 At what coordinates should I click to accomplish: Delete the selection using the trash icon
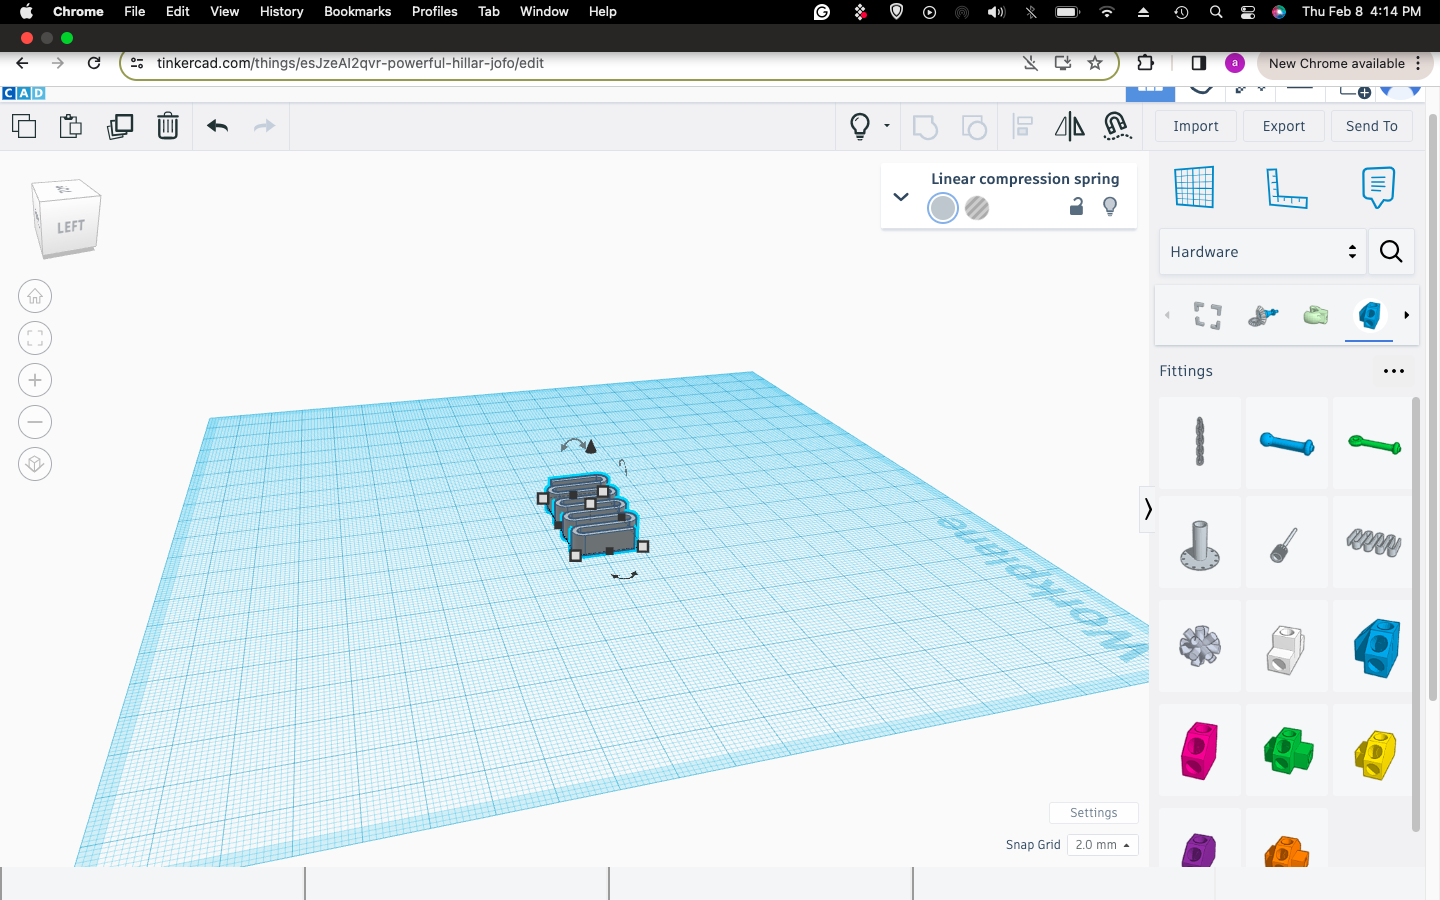coord(167,126)
